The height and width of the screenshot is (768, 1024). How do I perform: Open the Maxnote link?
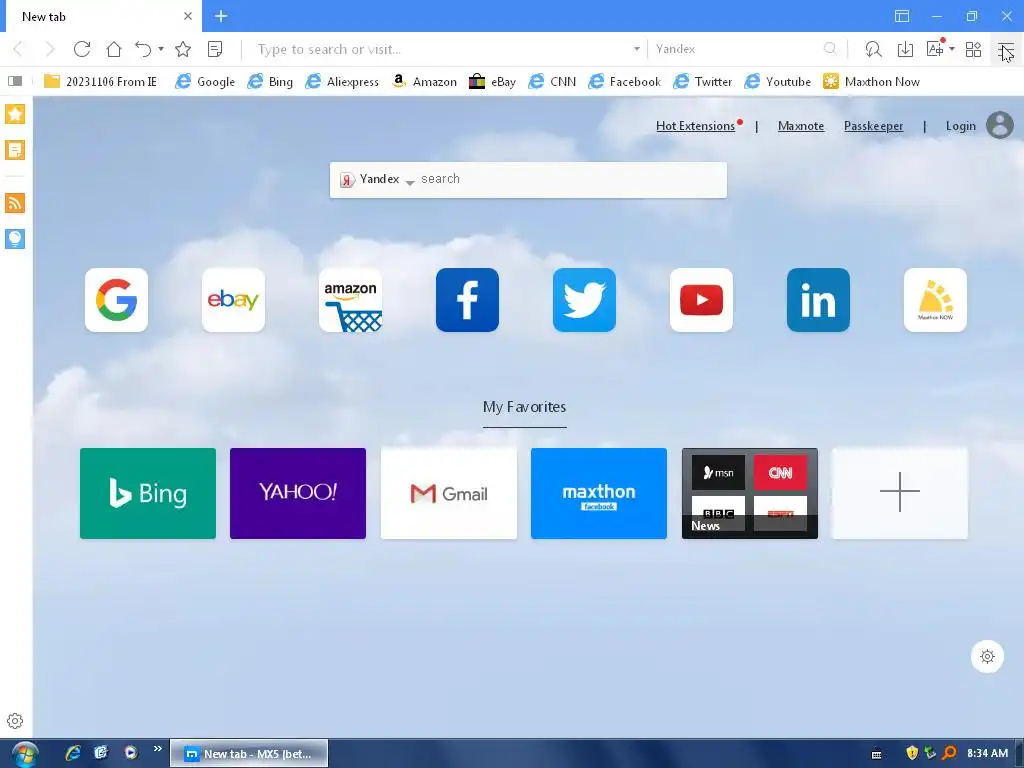801,126
